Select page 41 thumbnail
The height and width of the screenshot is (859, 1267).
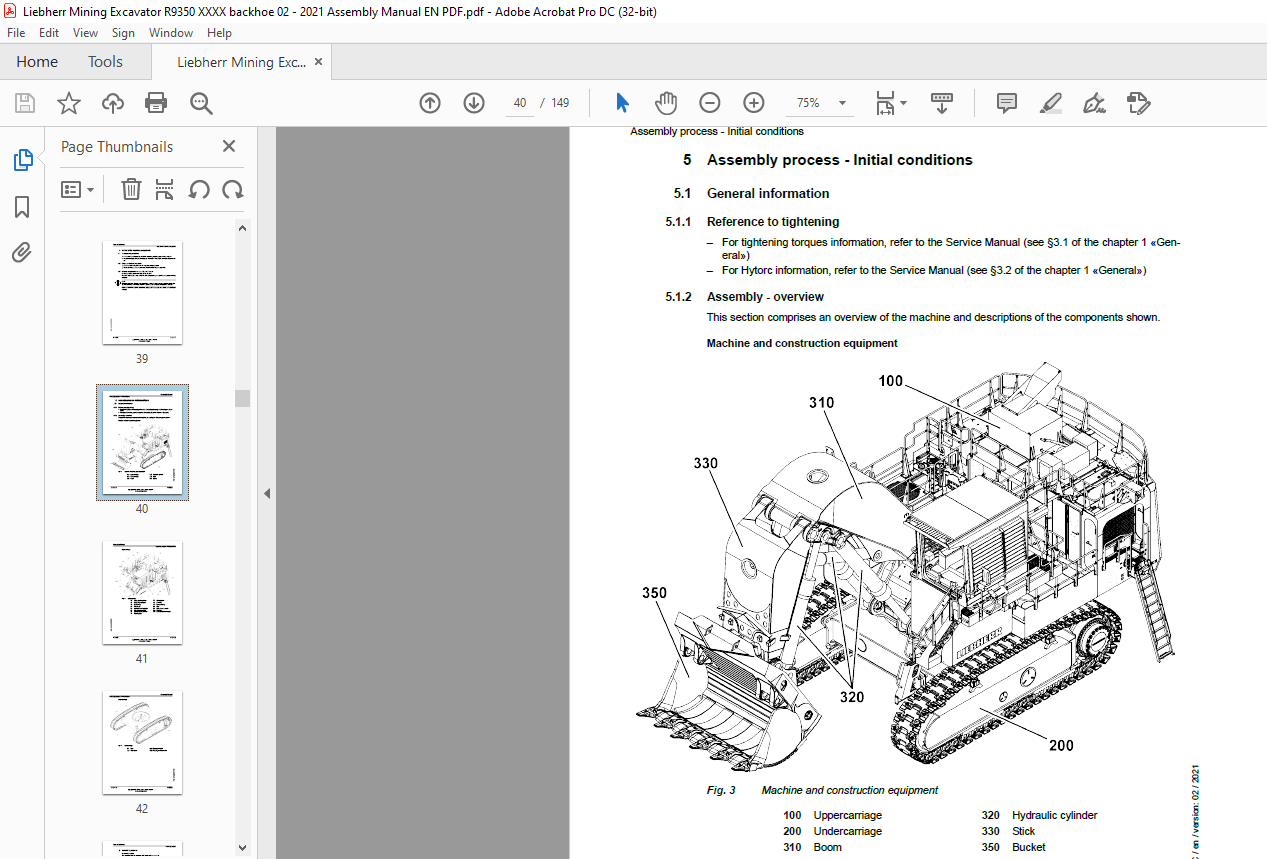(x=142, y=593)
